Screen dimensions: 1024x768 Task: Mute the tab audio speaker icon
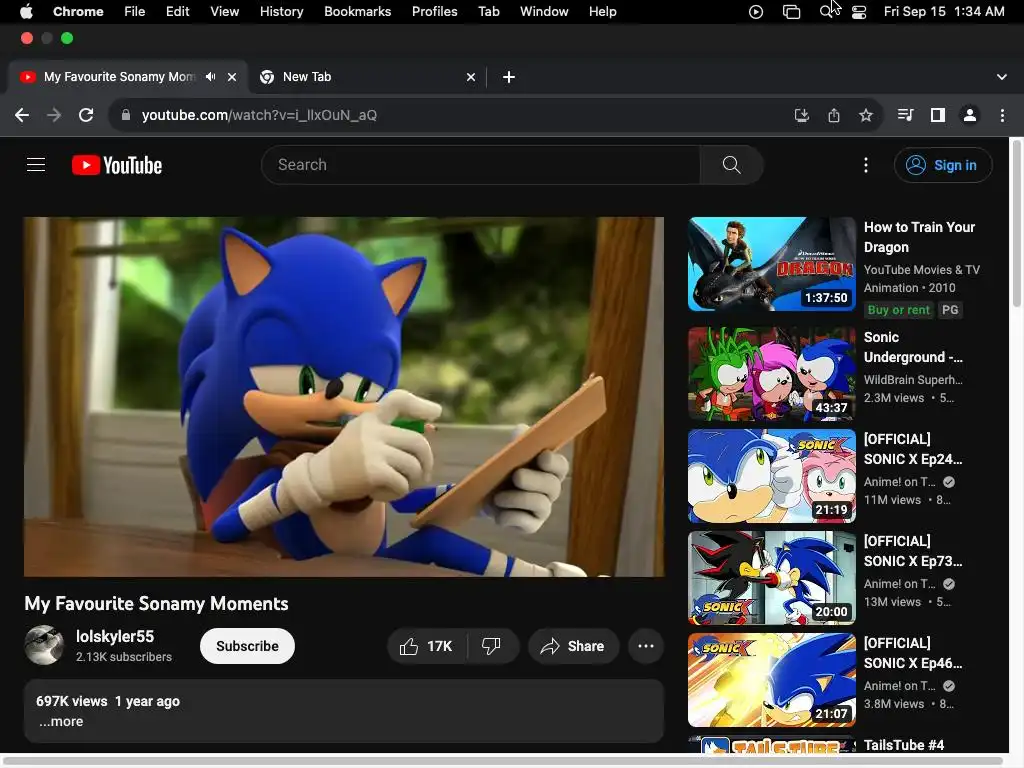tap(210, 77)
